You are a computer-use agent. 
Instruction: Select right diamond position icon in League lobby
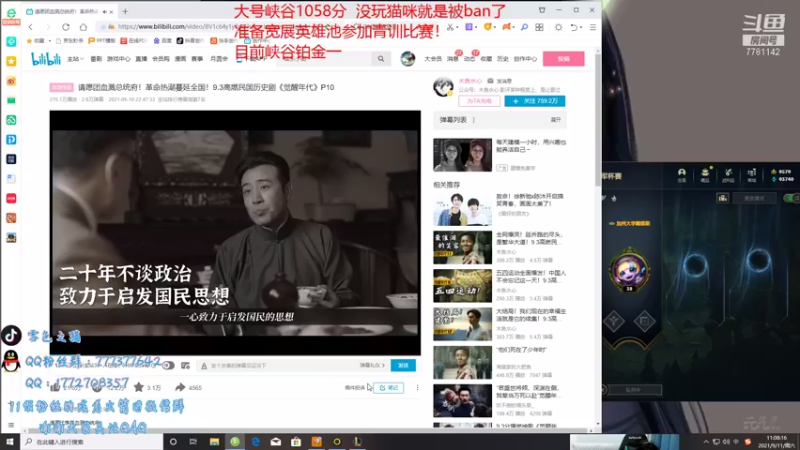644,321
